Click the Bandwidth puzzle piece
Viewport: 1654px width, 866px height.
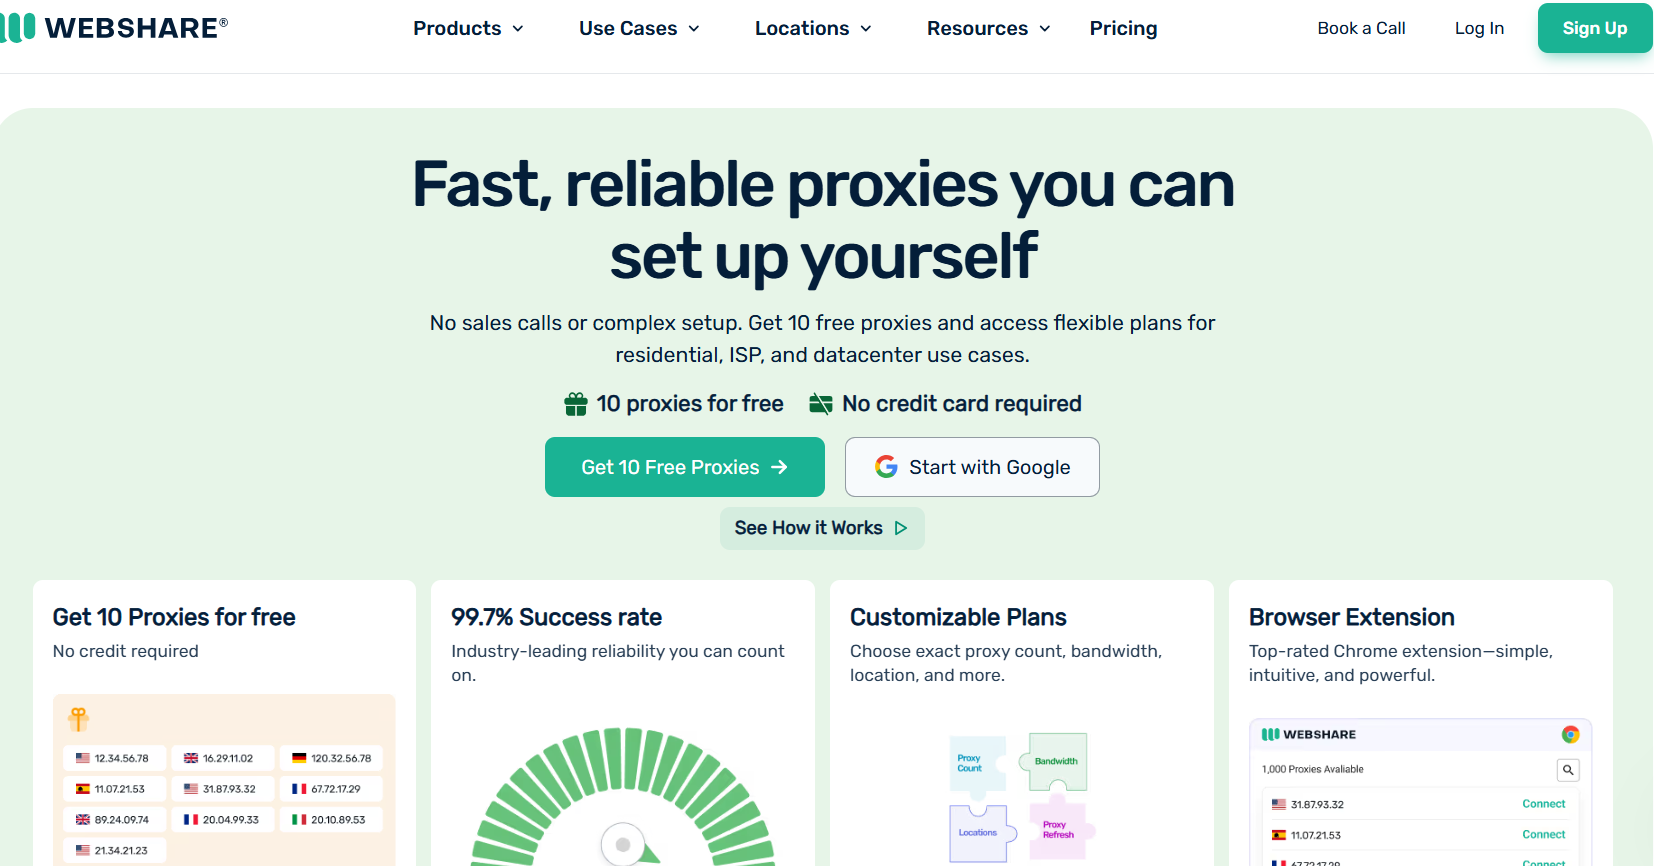pyautogui.click(x=1054, y=761)
